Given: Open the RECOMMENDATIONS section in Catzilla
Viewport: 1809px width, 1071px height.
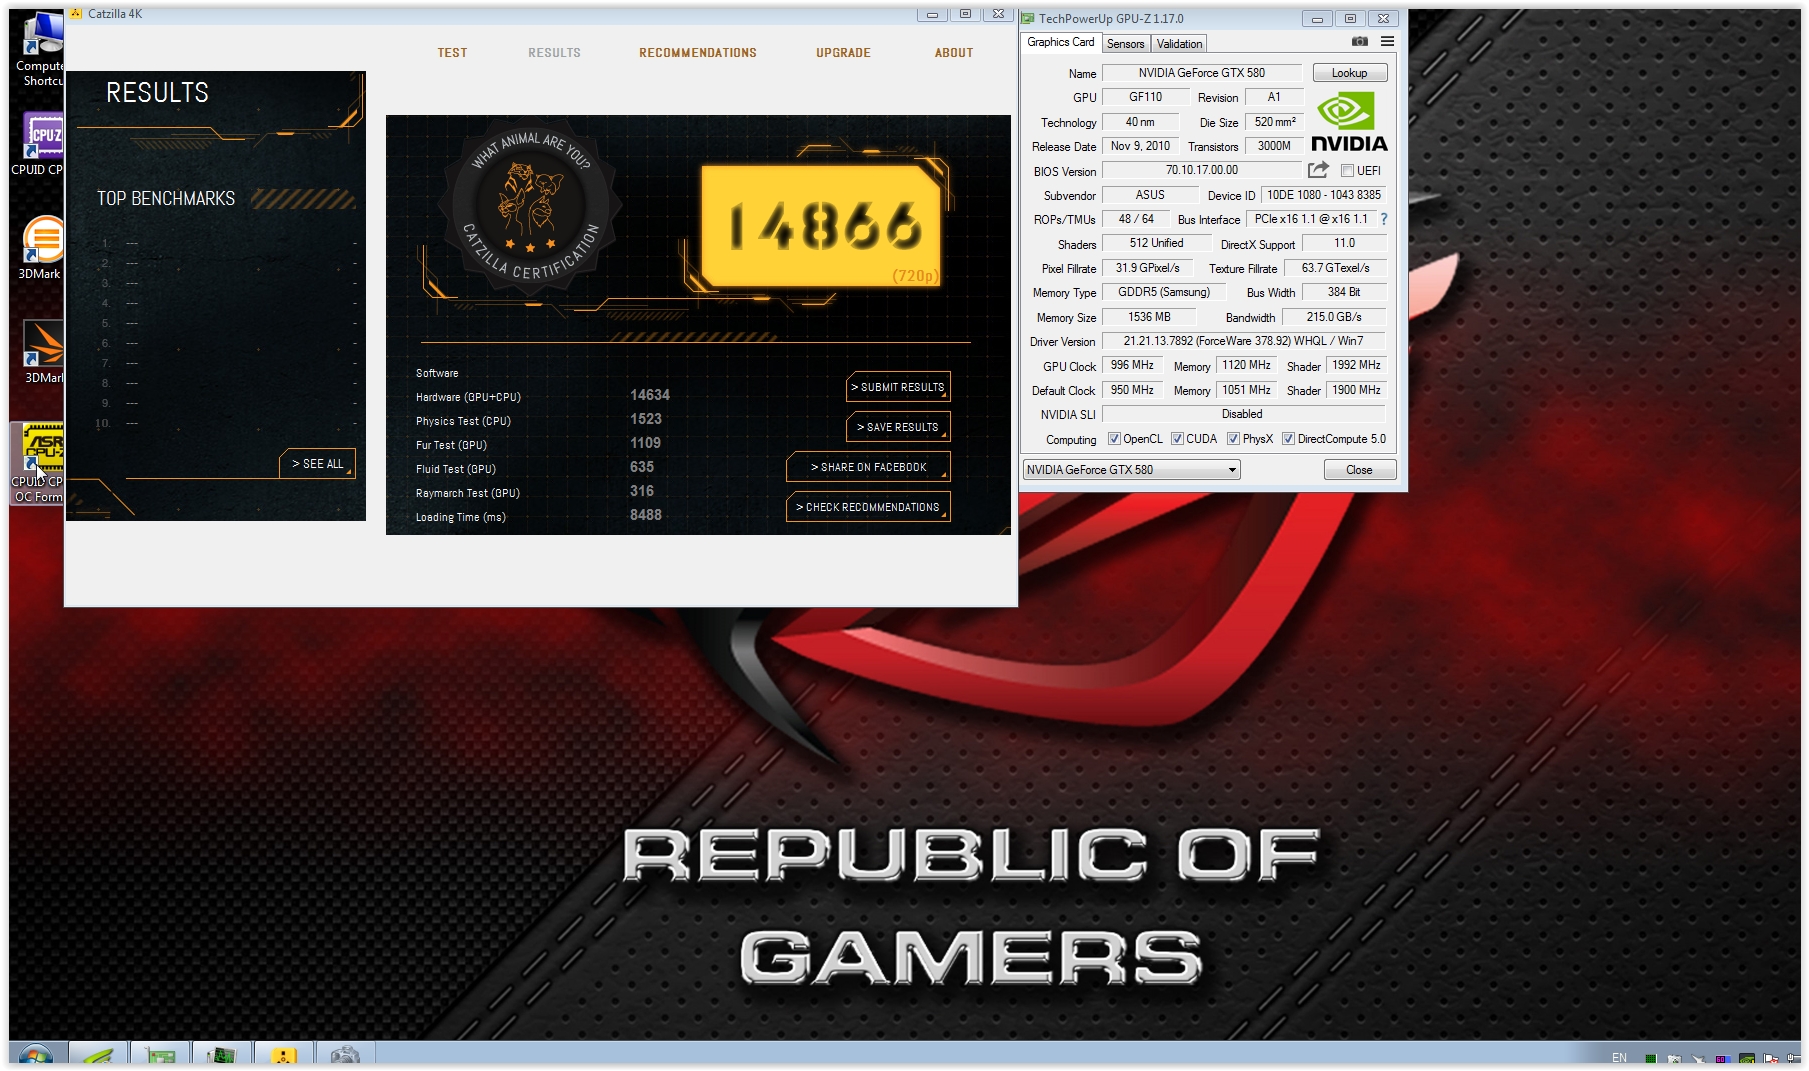Looking at the screenshot, I should click(698, 53).
